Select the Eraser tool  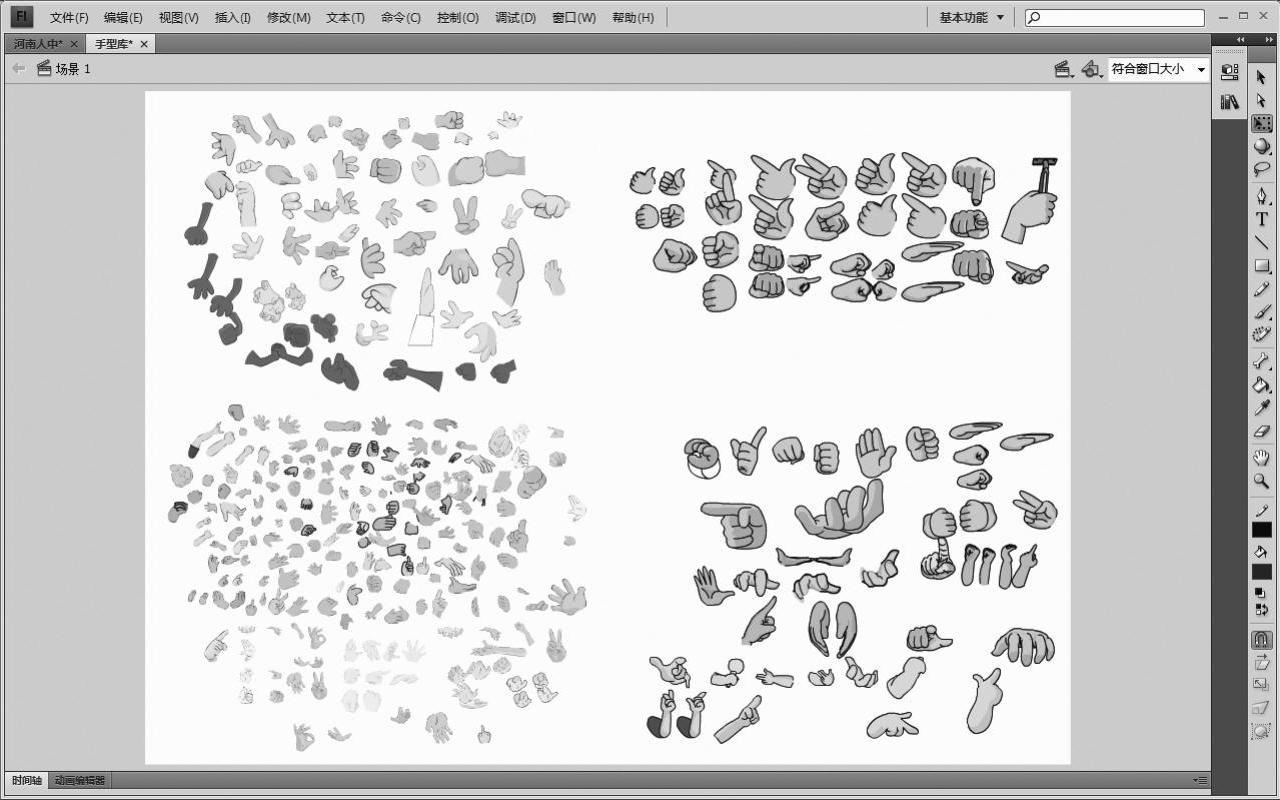click(1261, 431)
